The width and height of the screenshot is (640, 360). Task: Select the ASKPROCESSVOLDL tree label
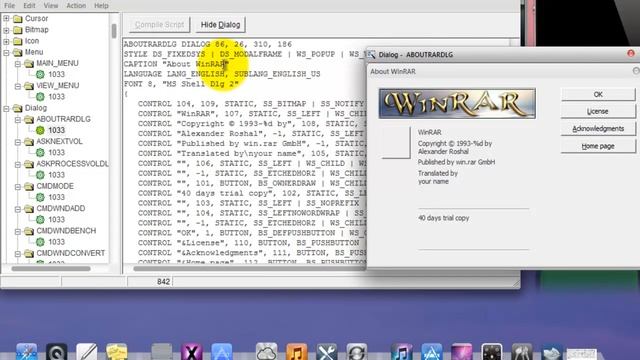(x=72, y=164)
